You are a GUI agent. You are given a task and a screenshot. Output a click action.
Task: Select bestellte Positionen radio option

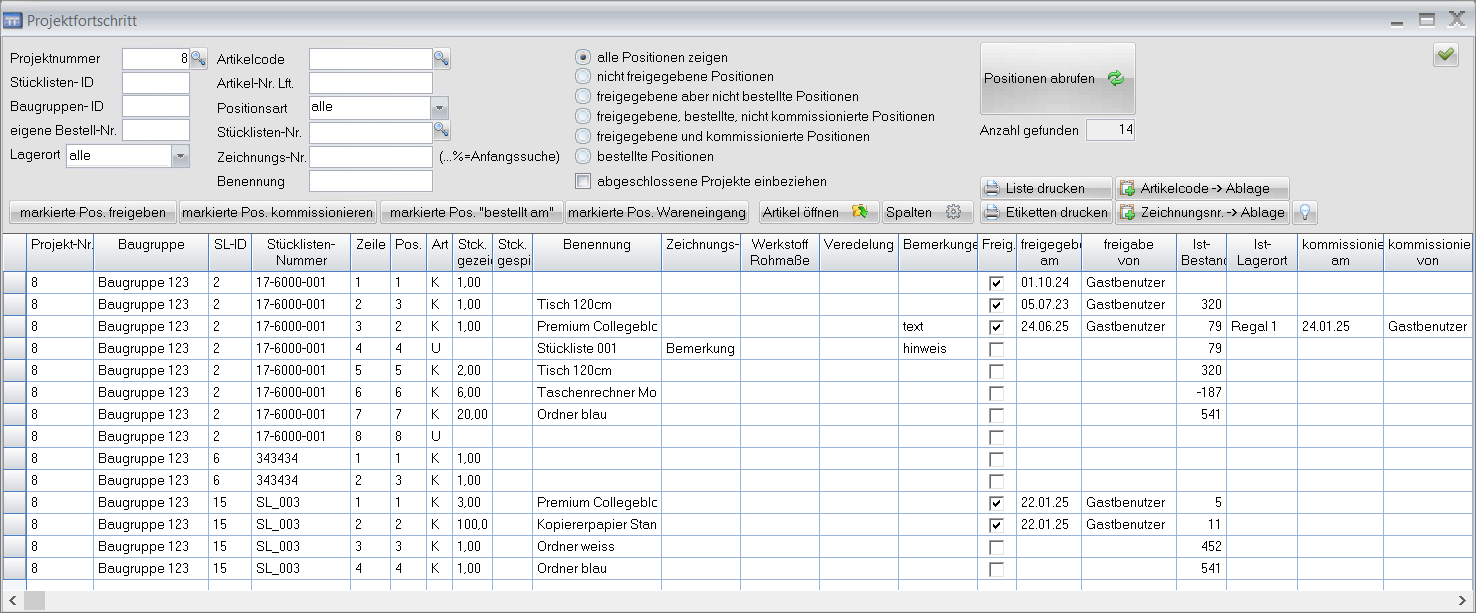click(584, 156)
